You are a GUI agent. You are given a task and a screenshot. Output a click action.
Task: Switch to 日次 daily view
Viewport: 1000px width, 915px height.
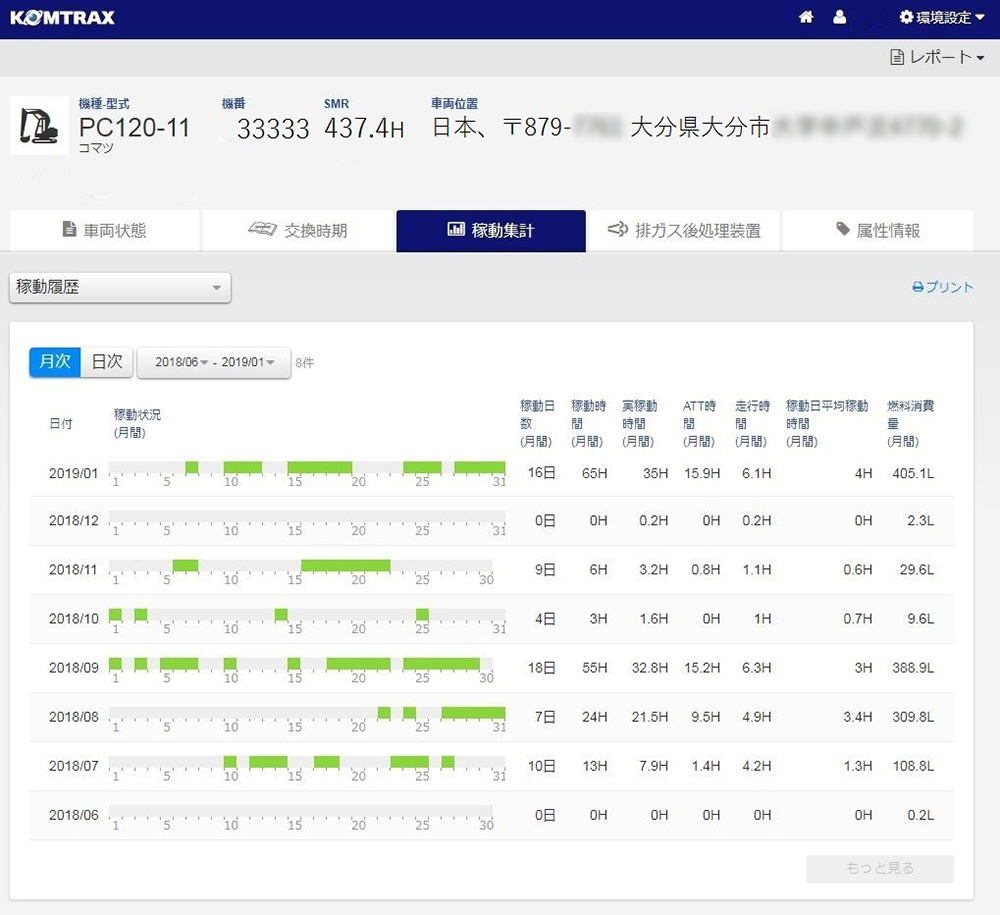click(107, 362)
